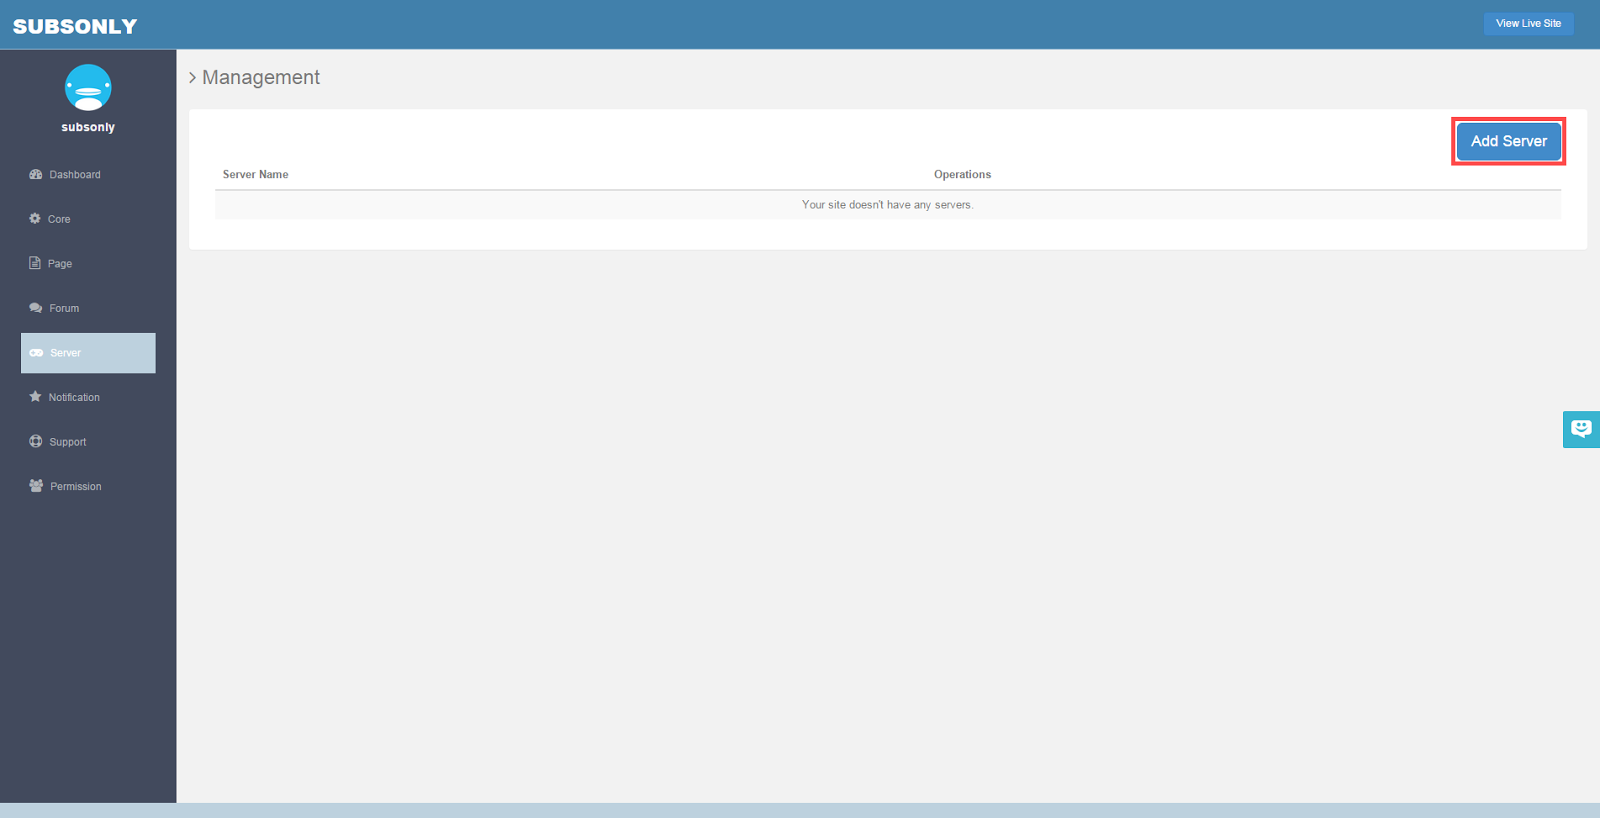Click the Operations column header

962,174
